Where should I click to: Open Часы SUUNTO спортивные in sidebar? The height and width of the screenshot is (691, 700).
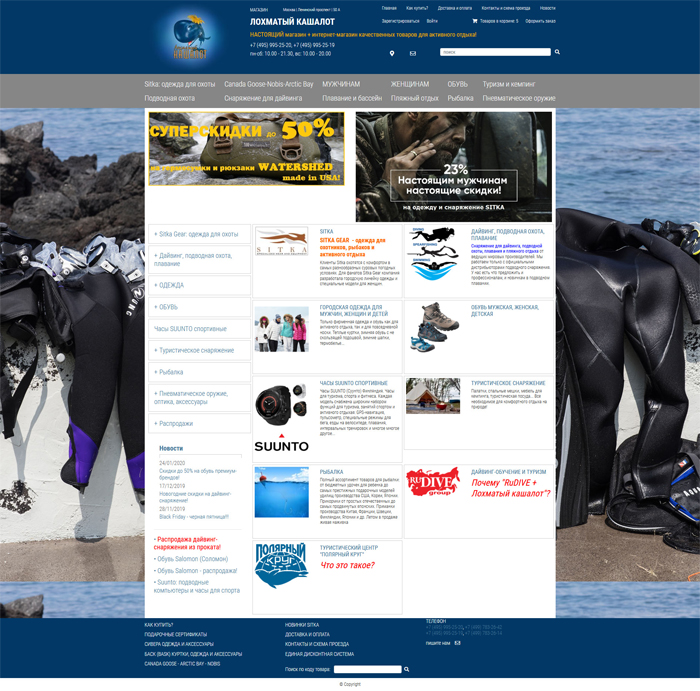[x=199, y=329]
